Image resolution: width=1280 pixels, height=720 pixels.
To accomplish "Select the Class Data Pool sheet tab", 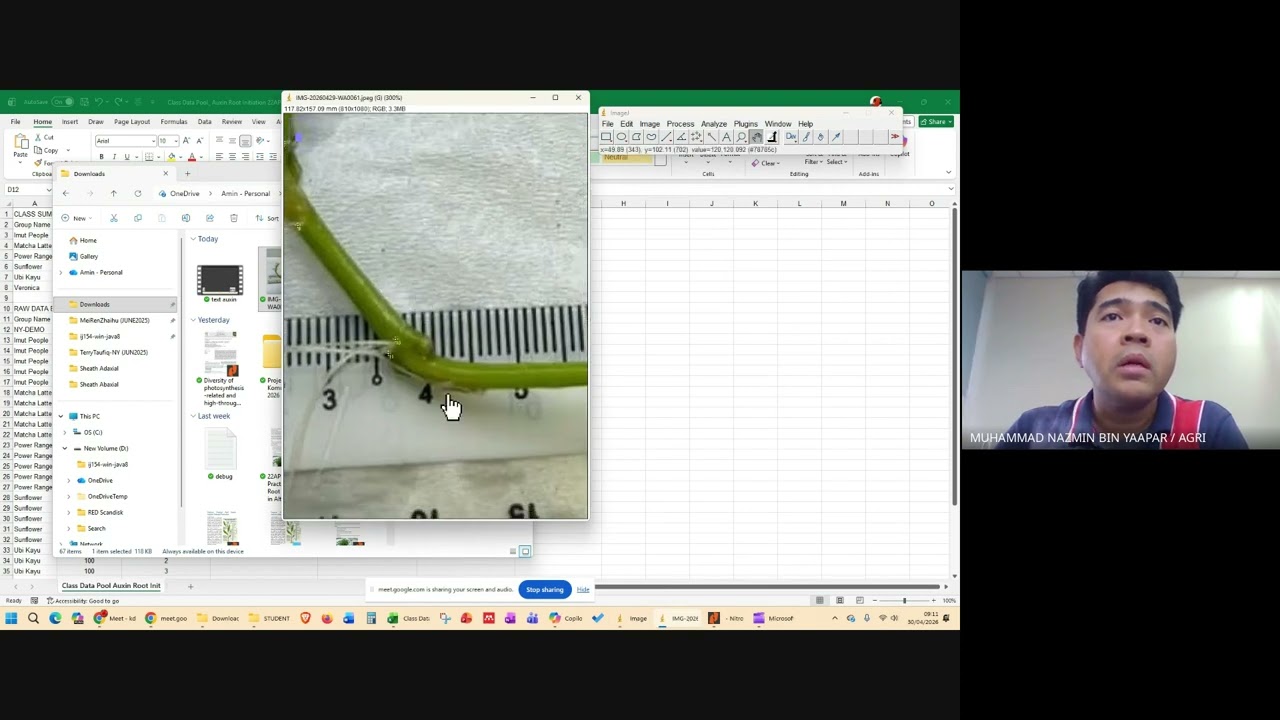I will (111, 586).
